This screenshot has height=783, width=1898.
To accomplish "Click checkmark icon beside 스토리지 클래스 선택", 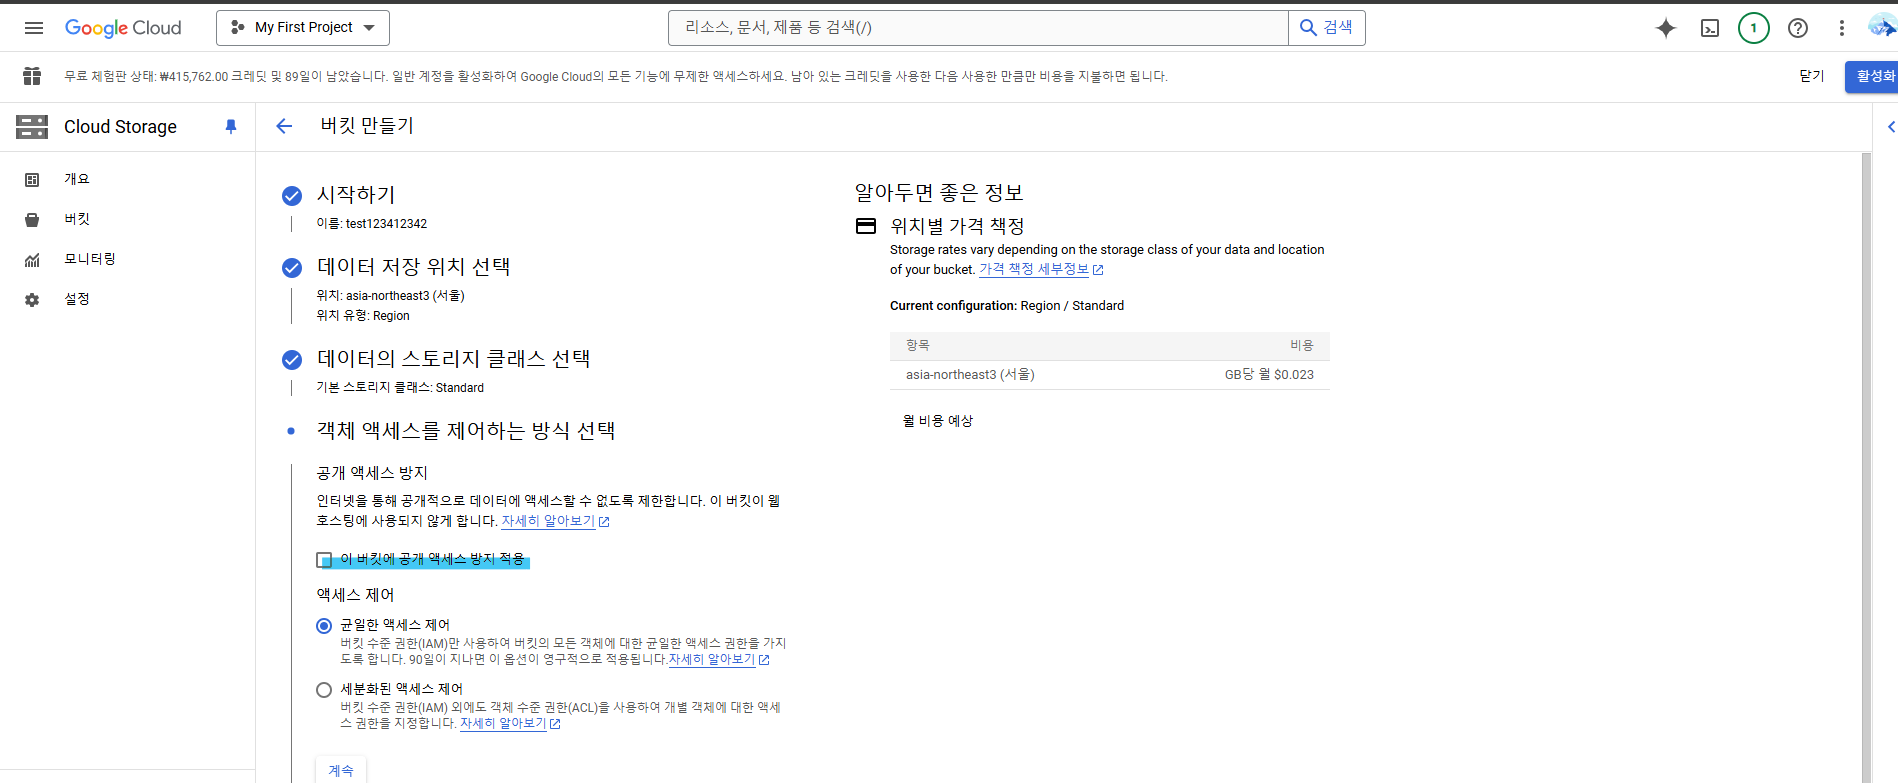I will click(292, 360).
